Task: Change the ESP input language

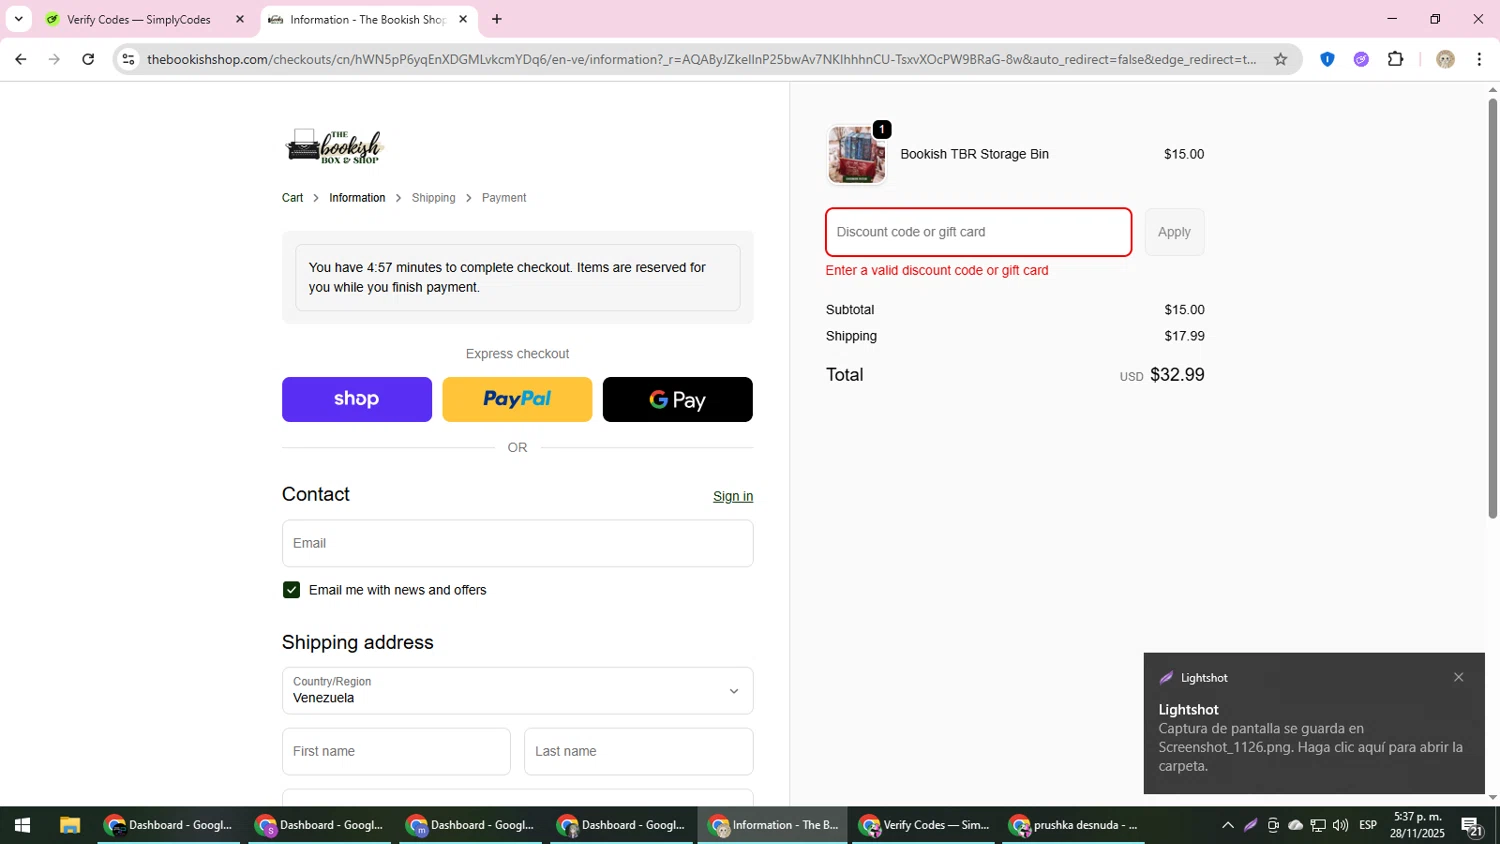Action: [x=1368, y=825]
